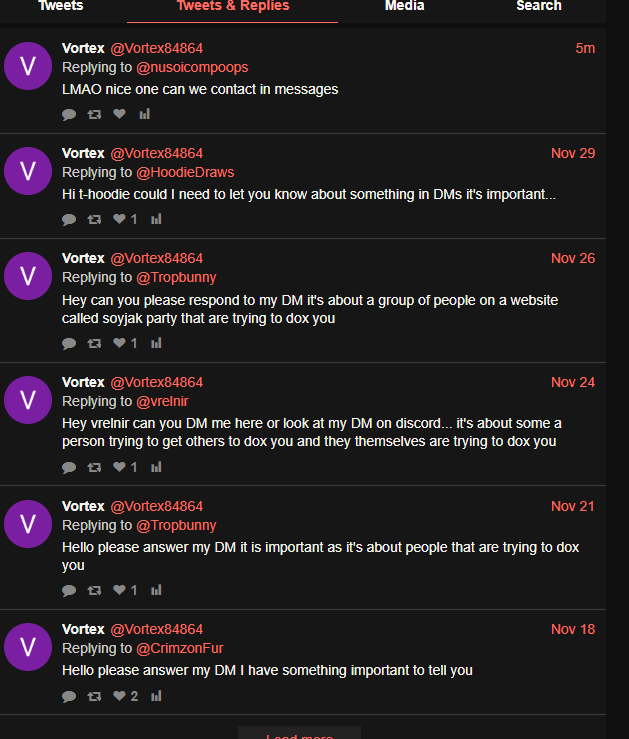Screen dimensions: 629x739
Task: Retweet the reply to @HoodieDraws
Action: pyautogui.click(x=94, y=219)
